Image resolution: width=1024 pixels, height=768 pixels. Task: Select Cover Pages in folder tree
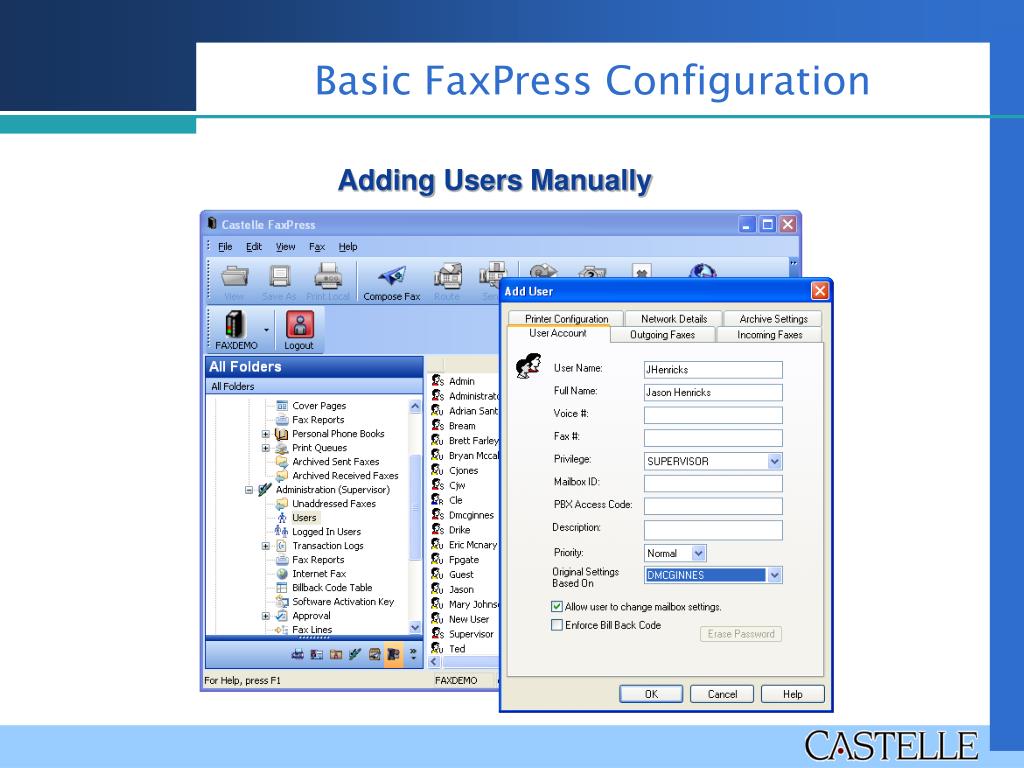319,406
